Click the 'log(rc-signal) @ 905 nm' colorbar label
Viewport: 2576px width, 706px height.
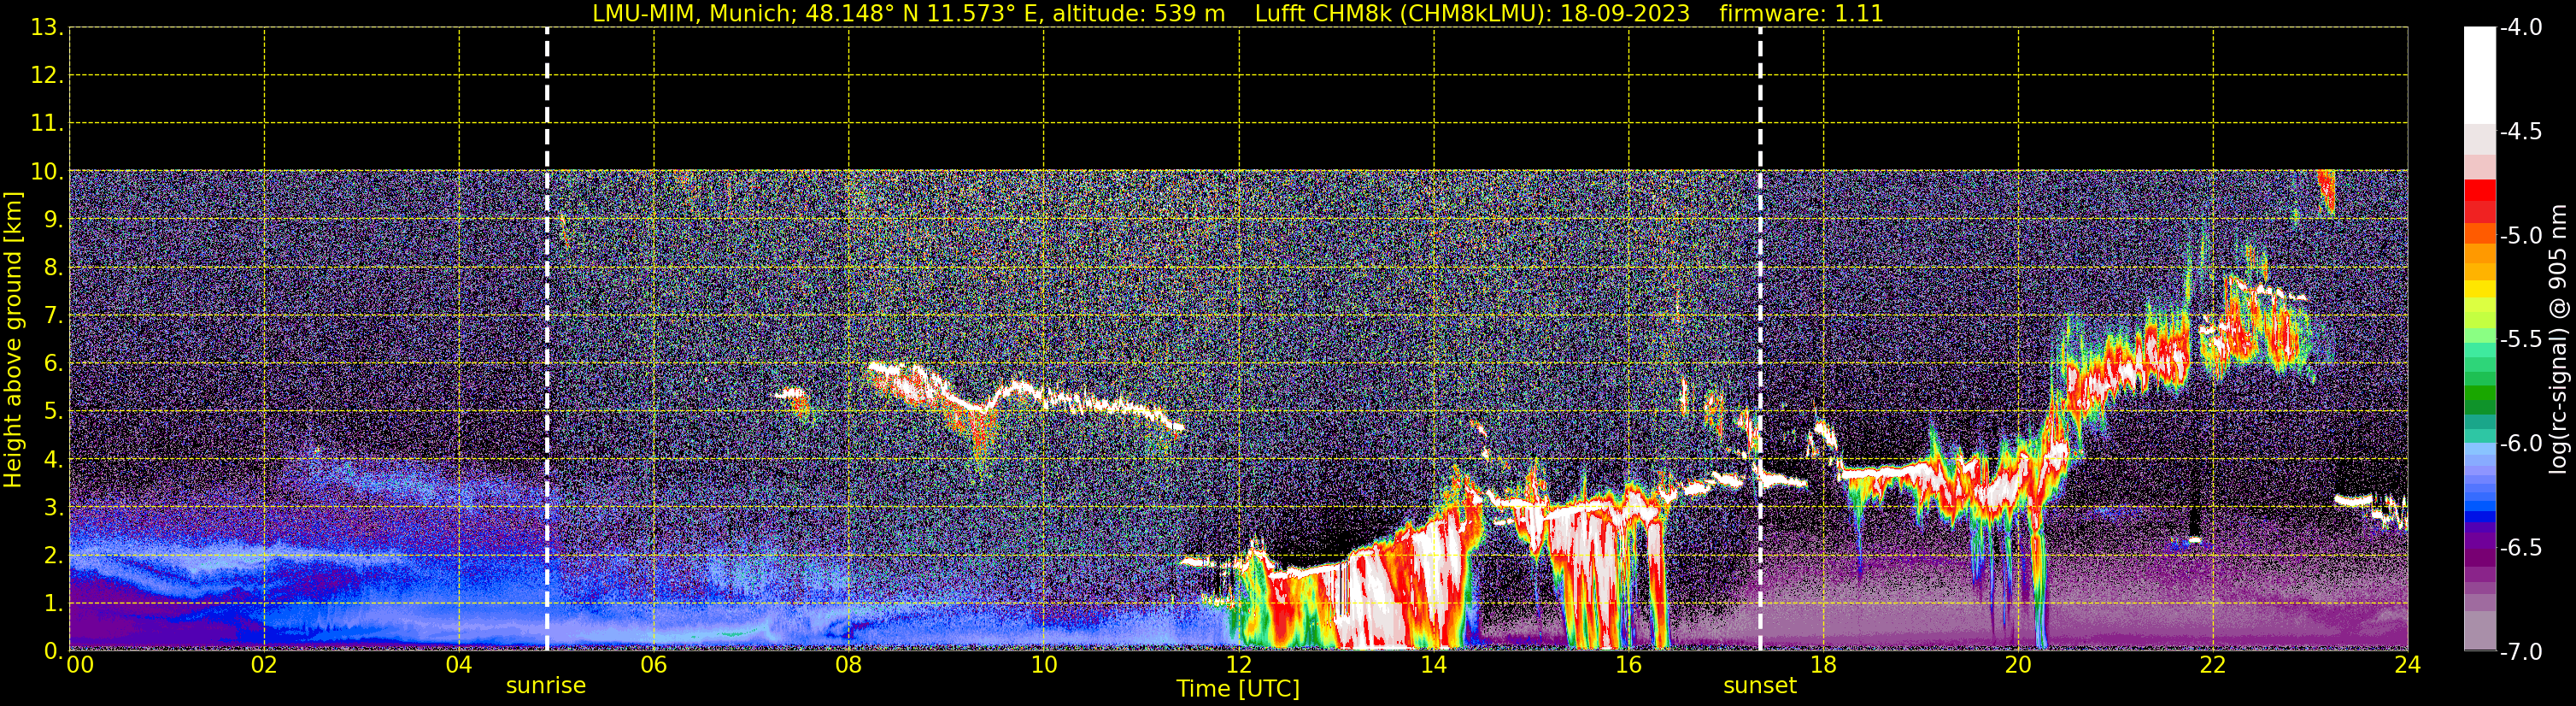pyautogui.click(x=2558, y=339)
